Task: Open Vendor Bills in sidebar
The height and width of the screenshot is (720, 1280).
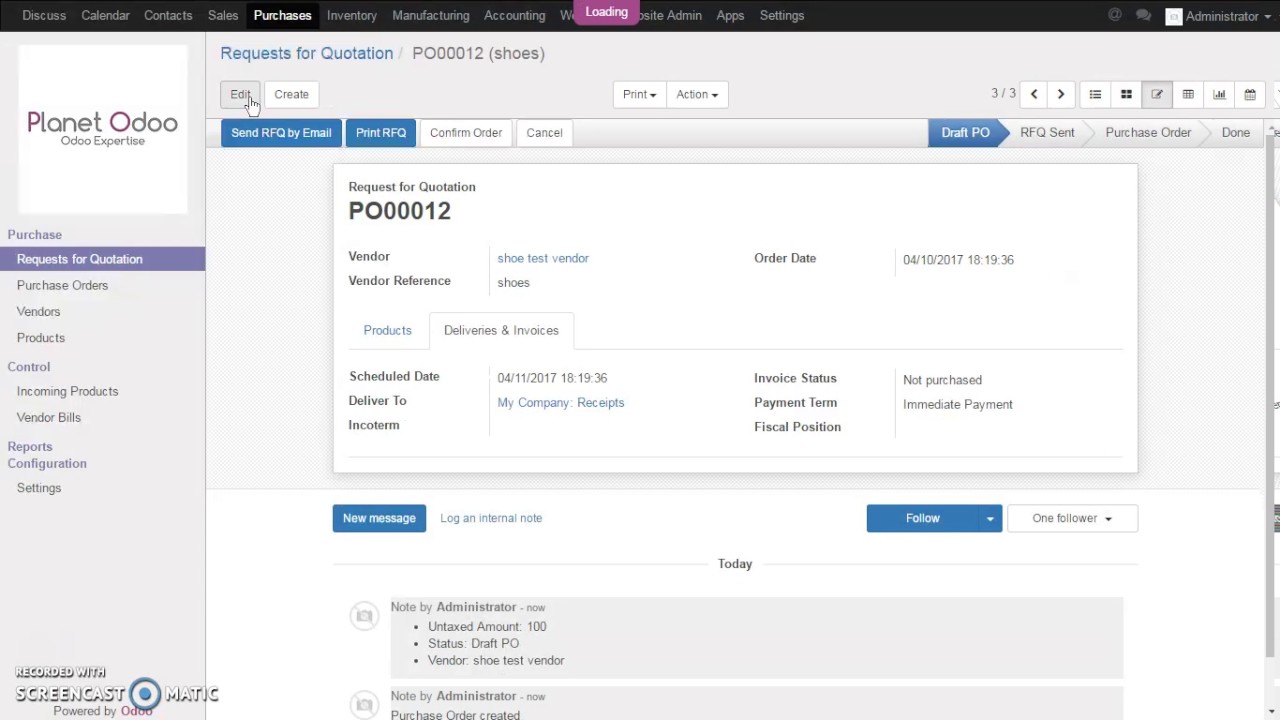Action: [x=49, y=417]
